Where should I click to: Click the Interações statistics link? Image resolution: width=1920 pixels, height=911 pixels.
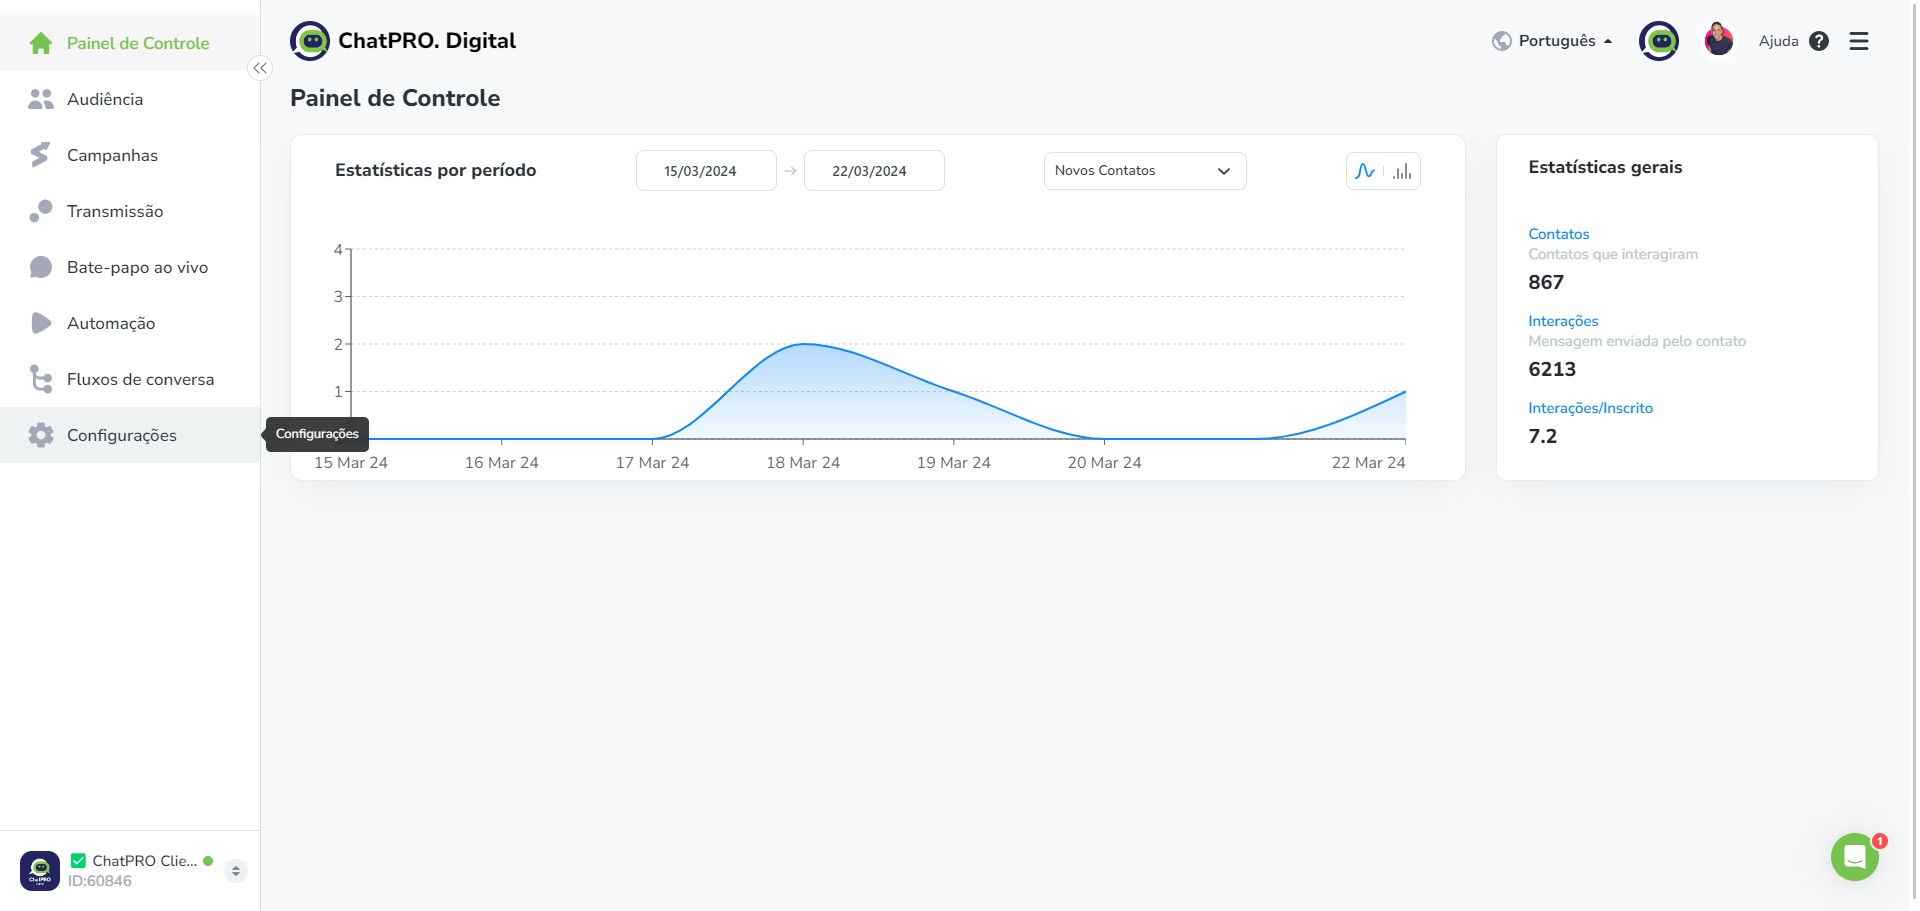pyautogui.click(x=1563, y=321)
